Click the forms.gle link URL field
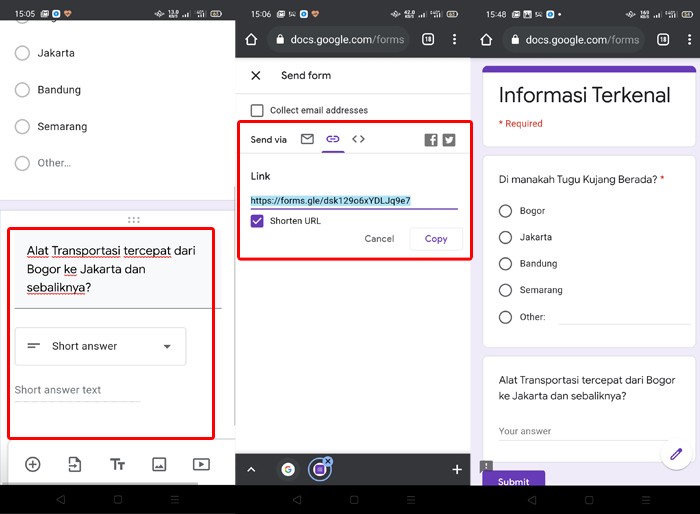 coord(354,201)
